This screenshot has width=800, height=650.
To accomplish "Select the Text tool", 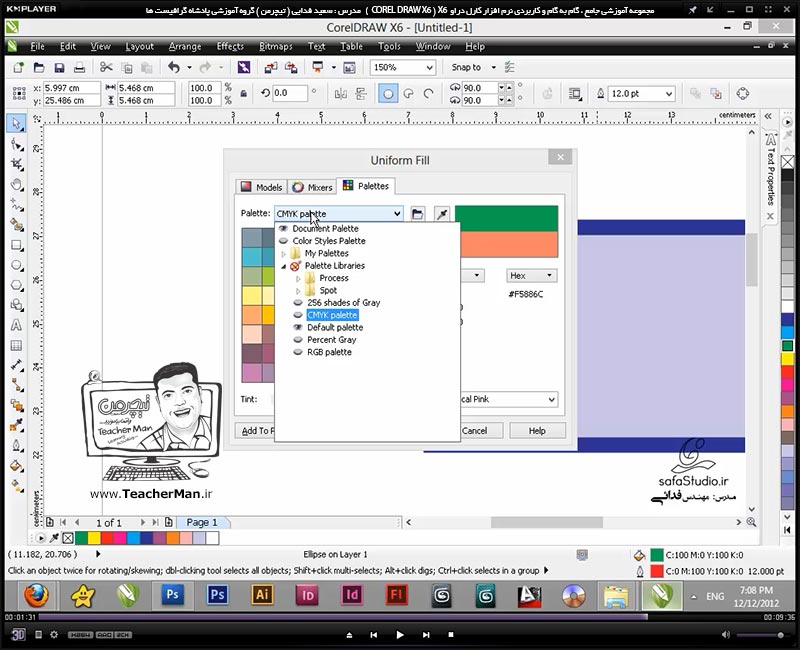I will [x=17, y=326].
